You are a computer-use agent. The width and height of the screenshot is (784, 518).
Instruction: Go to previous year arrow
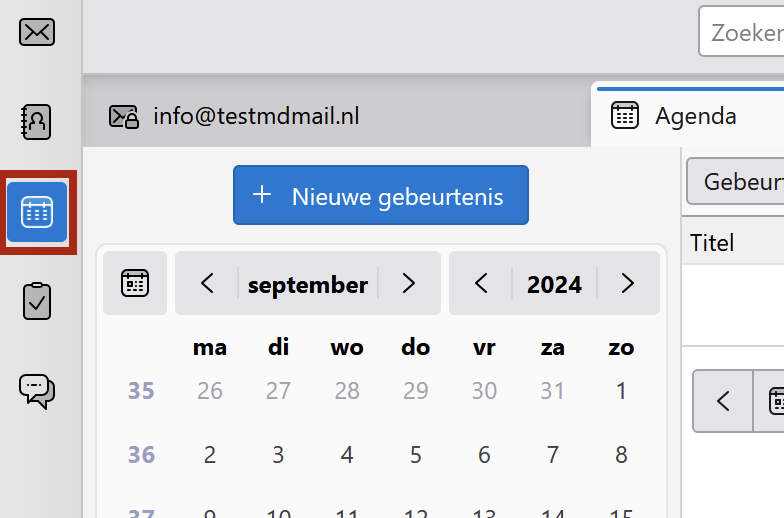point(481,284)
